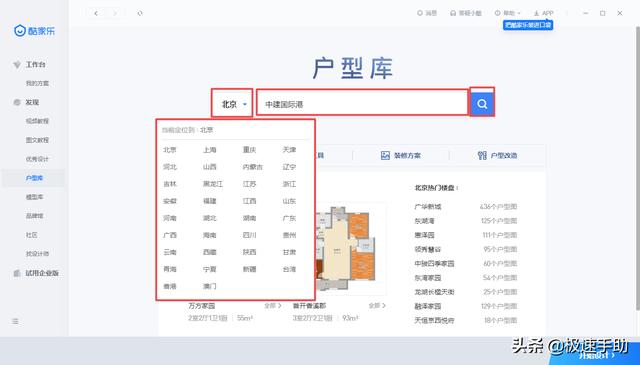Open 优秀设计 in sidebar

coord(37,159)
